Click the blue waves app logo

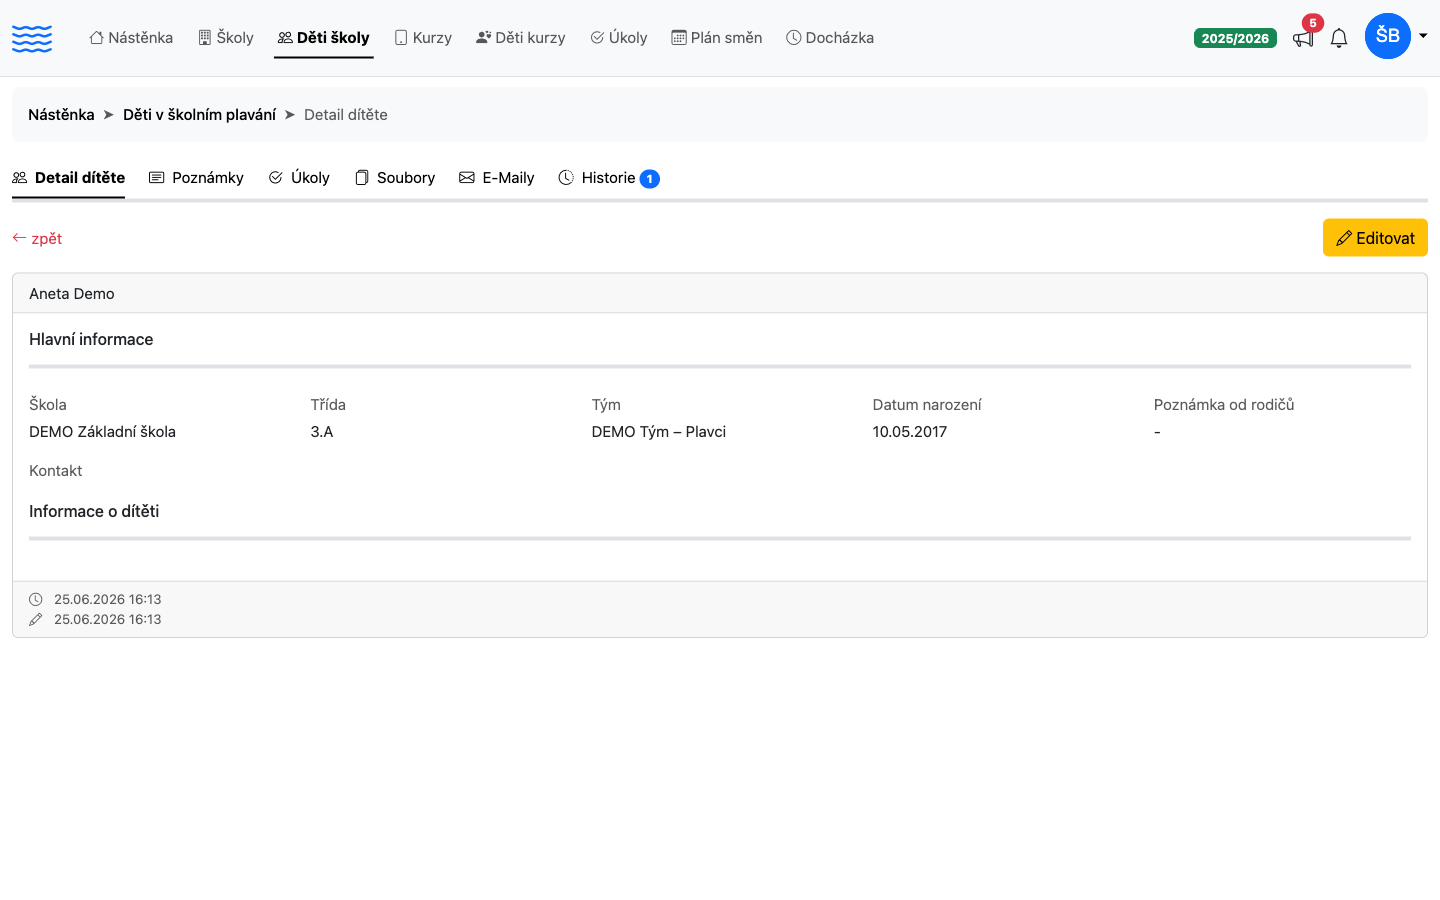32,38
